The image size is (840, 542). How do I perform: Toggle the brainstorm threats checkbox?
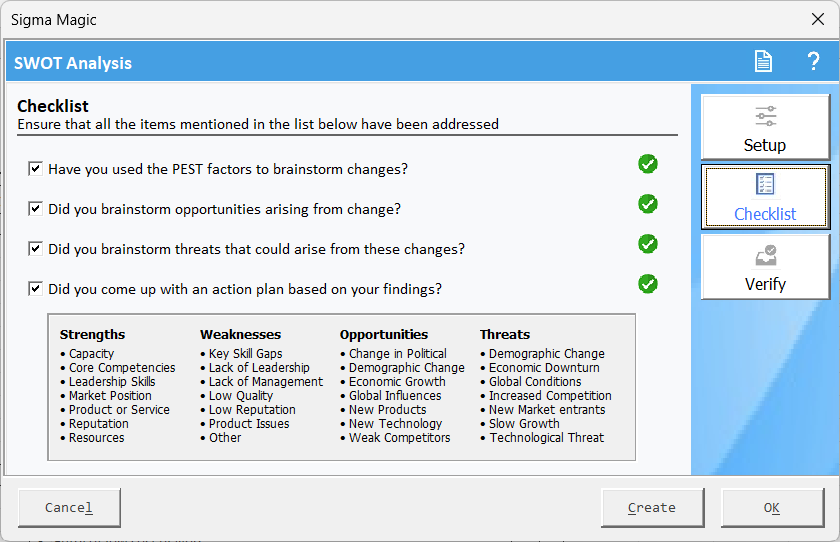[35, 249]
